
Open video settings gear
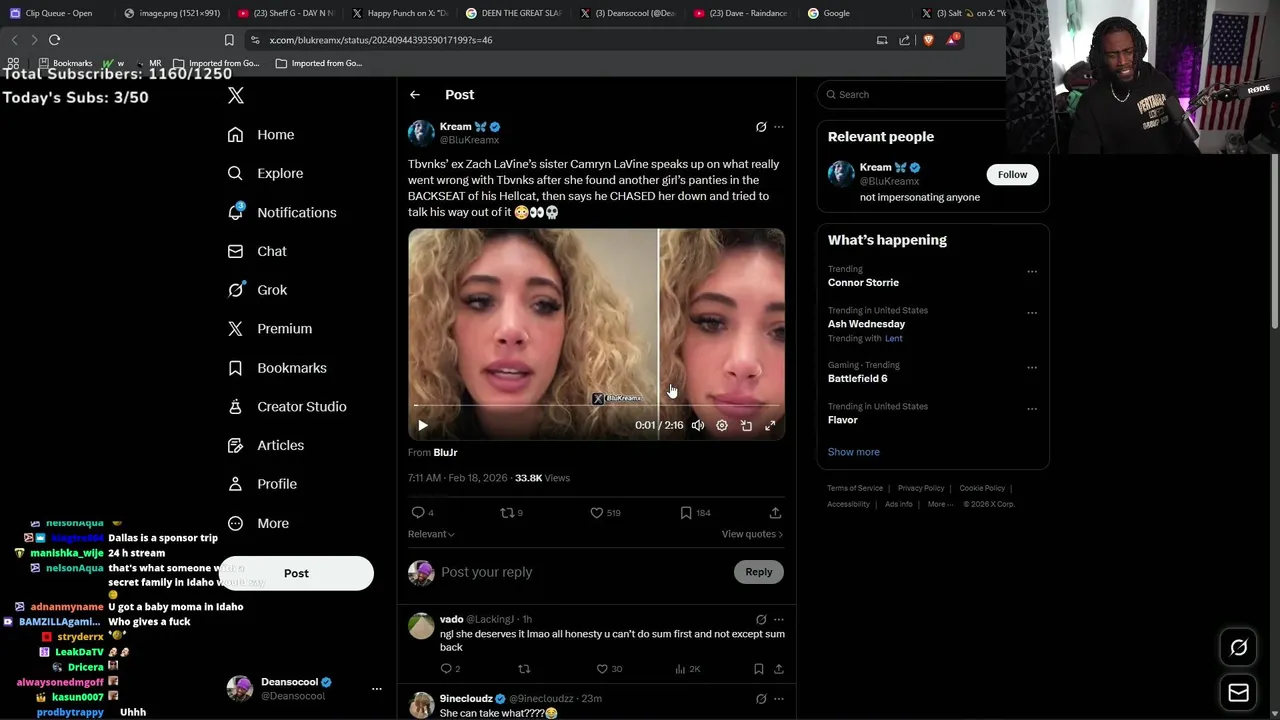722,425
